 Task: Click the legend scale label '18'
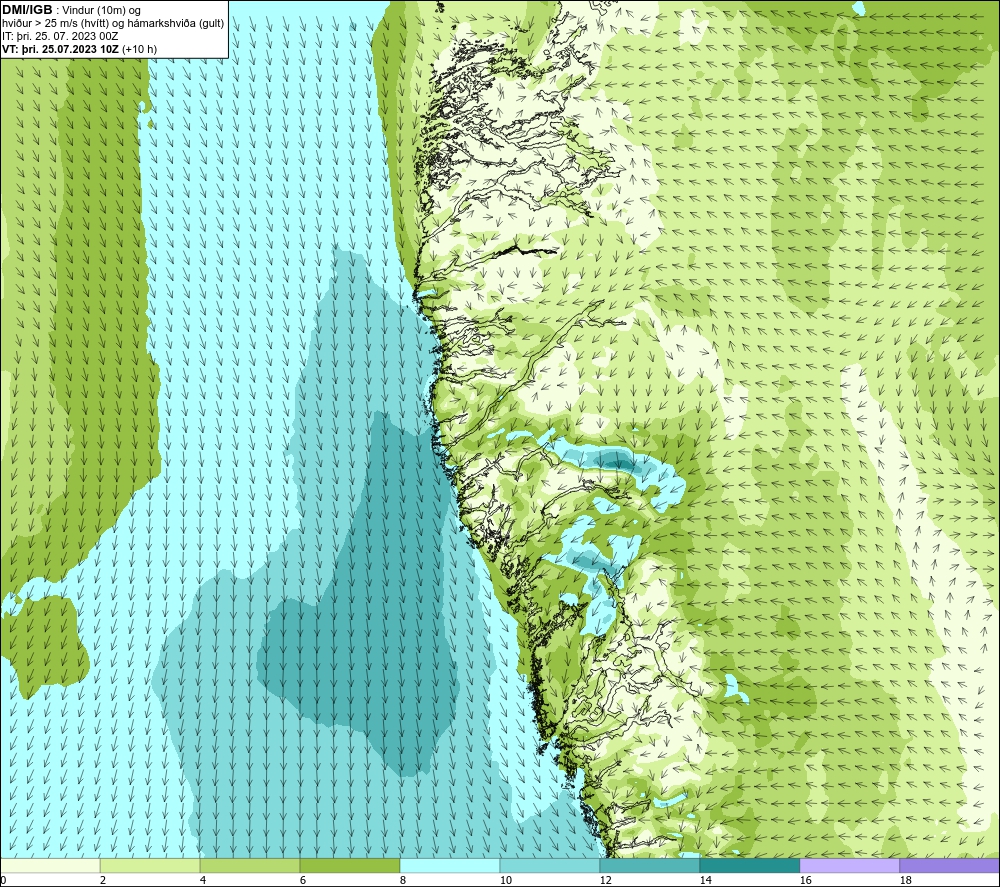point(906,881)
